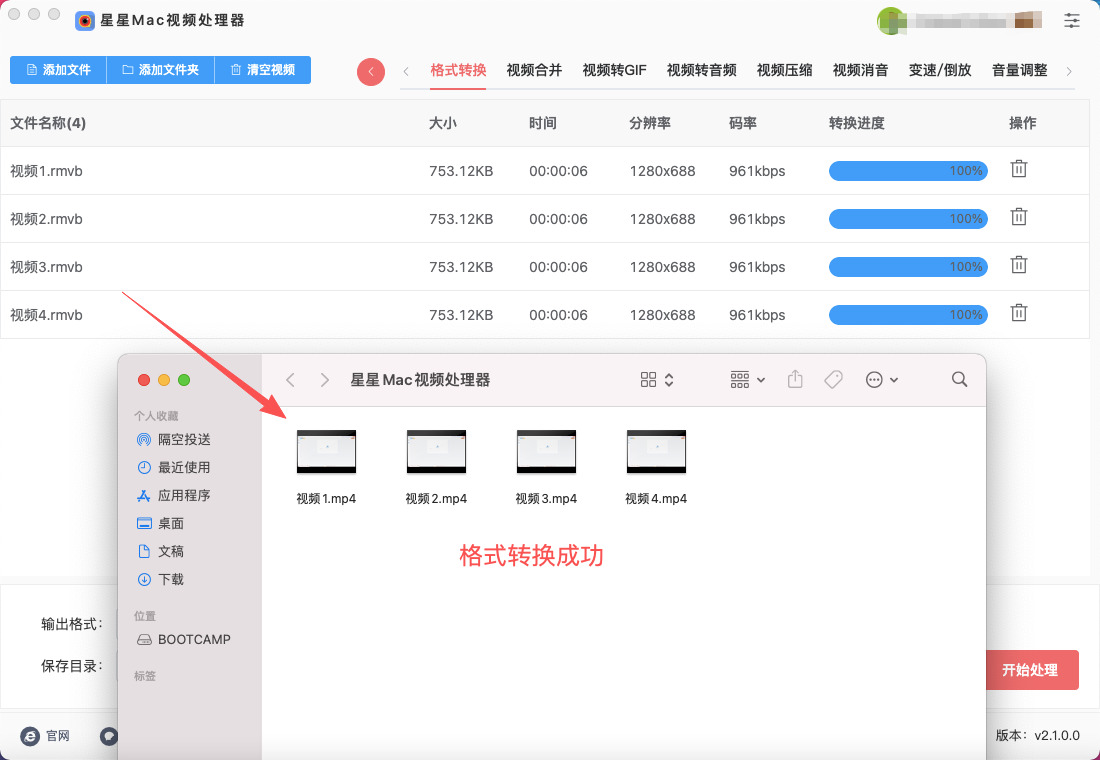Switch to the 格式转换 tab

click(x=458, y=70)
